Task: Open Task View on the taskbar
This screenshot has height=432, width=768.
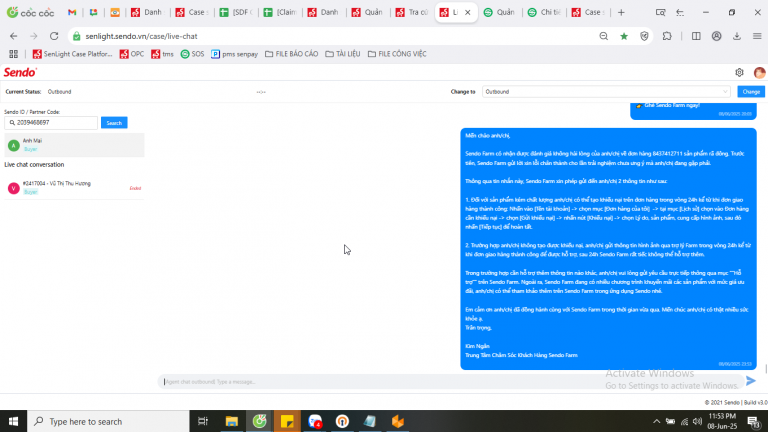Action: pyautogui.click(x=202, y=421)
